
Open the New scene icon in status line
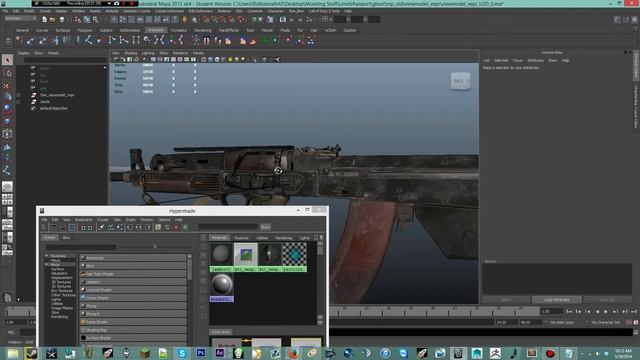pyautogui.click(x=44, y=19)
